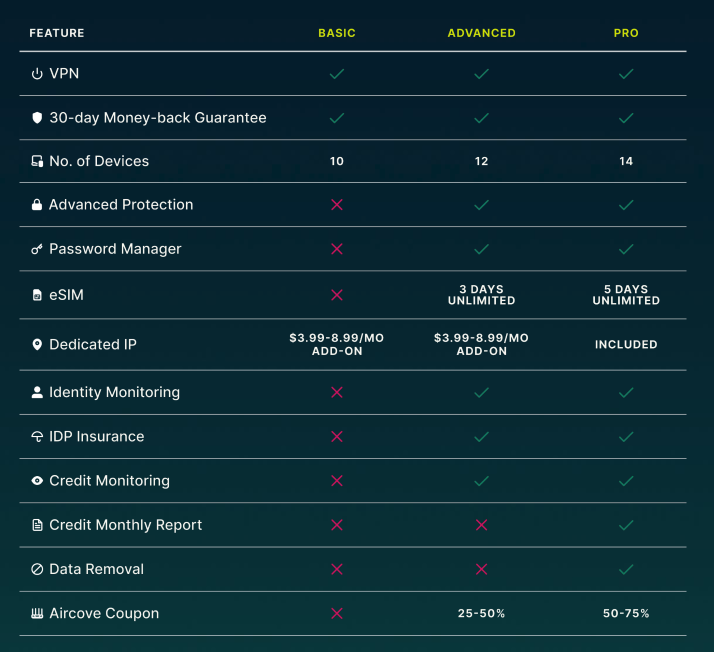Click the Basic red cross for Aircove Coupon

(337, 613)
